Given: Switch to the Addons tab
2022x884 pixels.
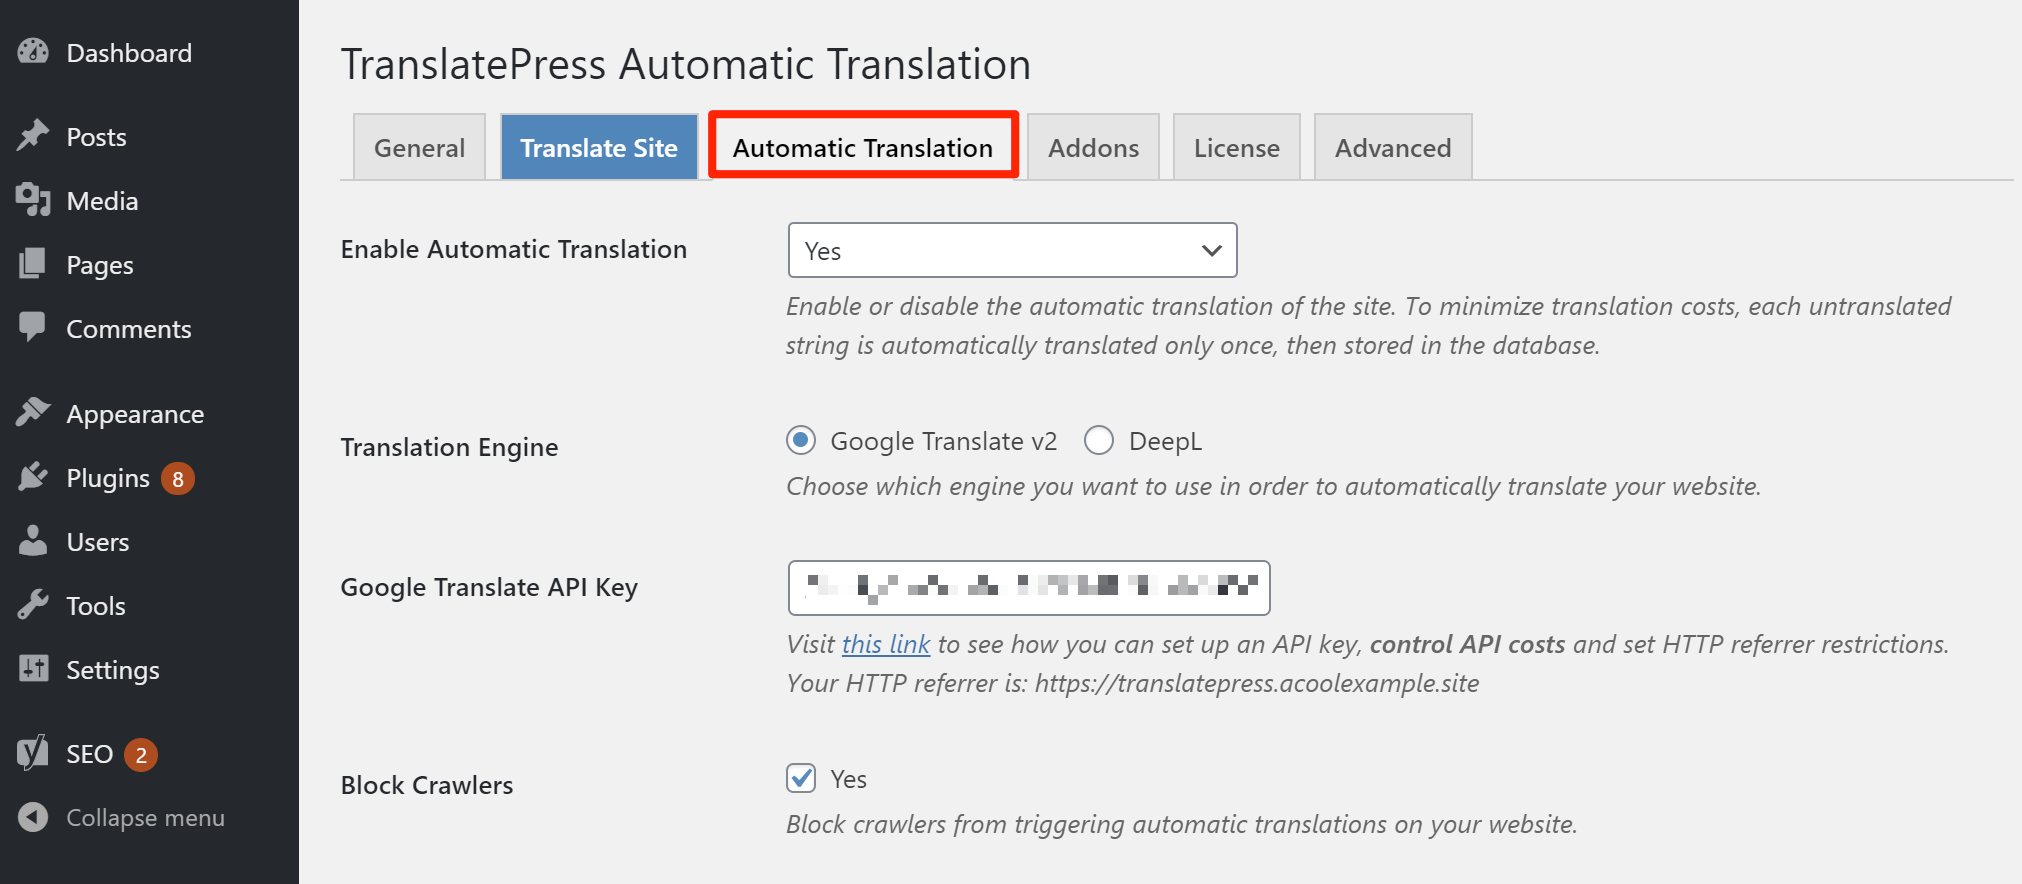Looking at the screenshot, I should point(1093,147).
